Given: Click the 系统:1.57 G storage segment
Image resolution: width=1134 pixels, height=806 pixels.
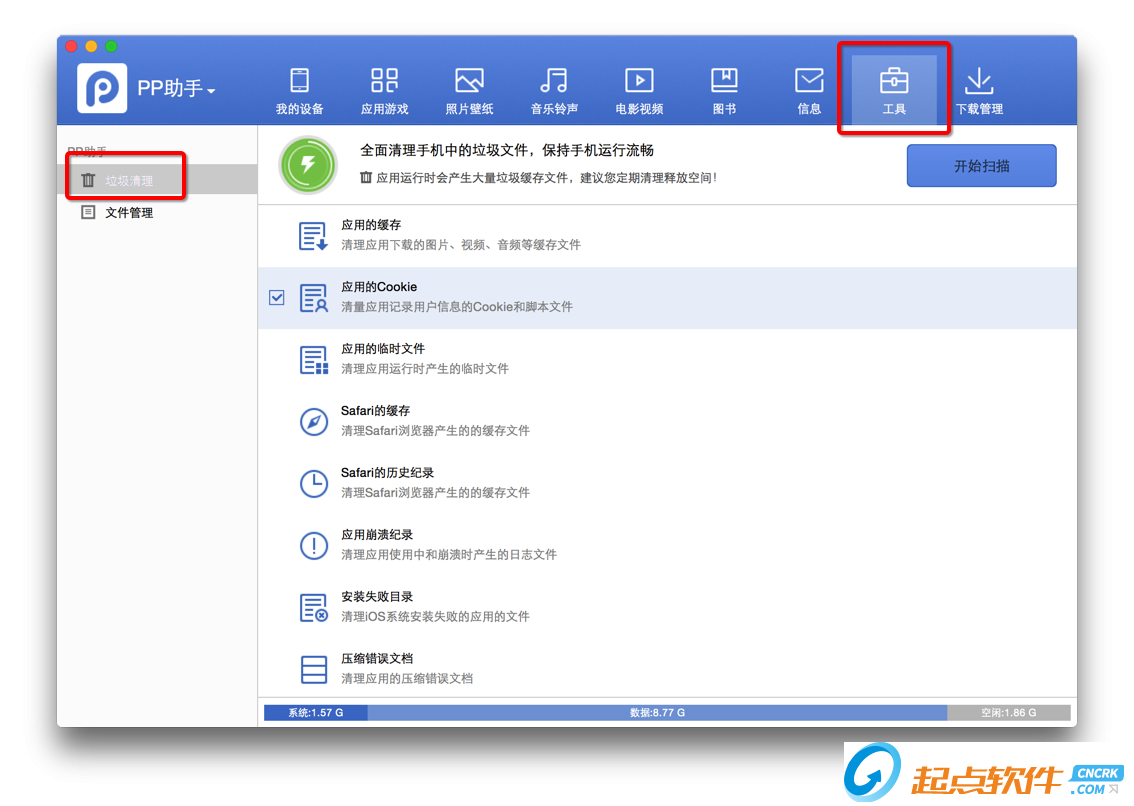Looking at the screenshot, I should tap(316, 713).
